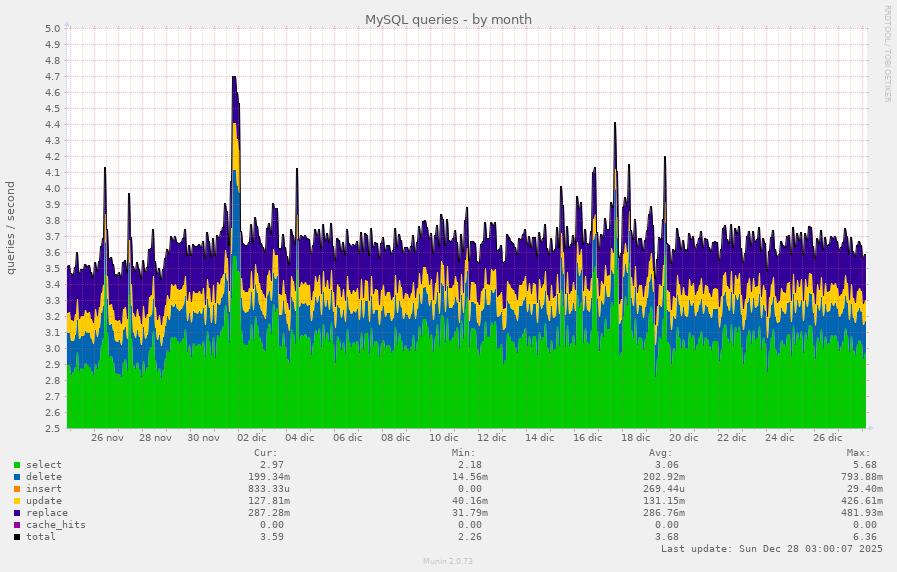Screen dimensions: 897x572
Task: Click the yellow update legend swatch
Action: click(x=17, y=501)
